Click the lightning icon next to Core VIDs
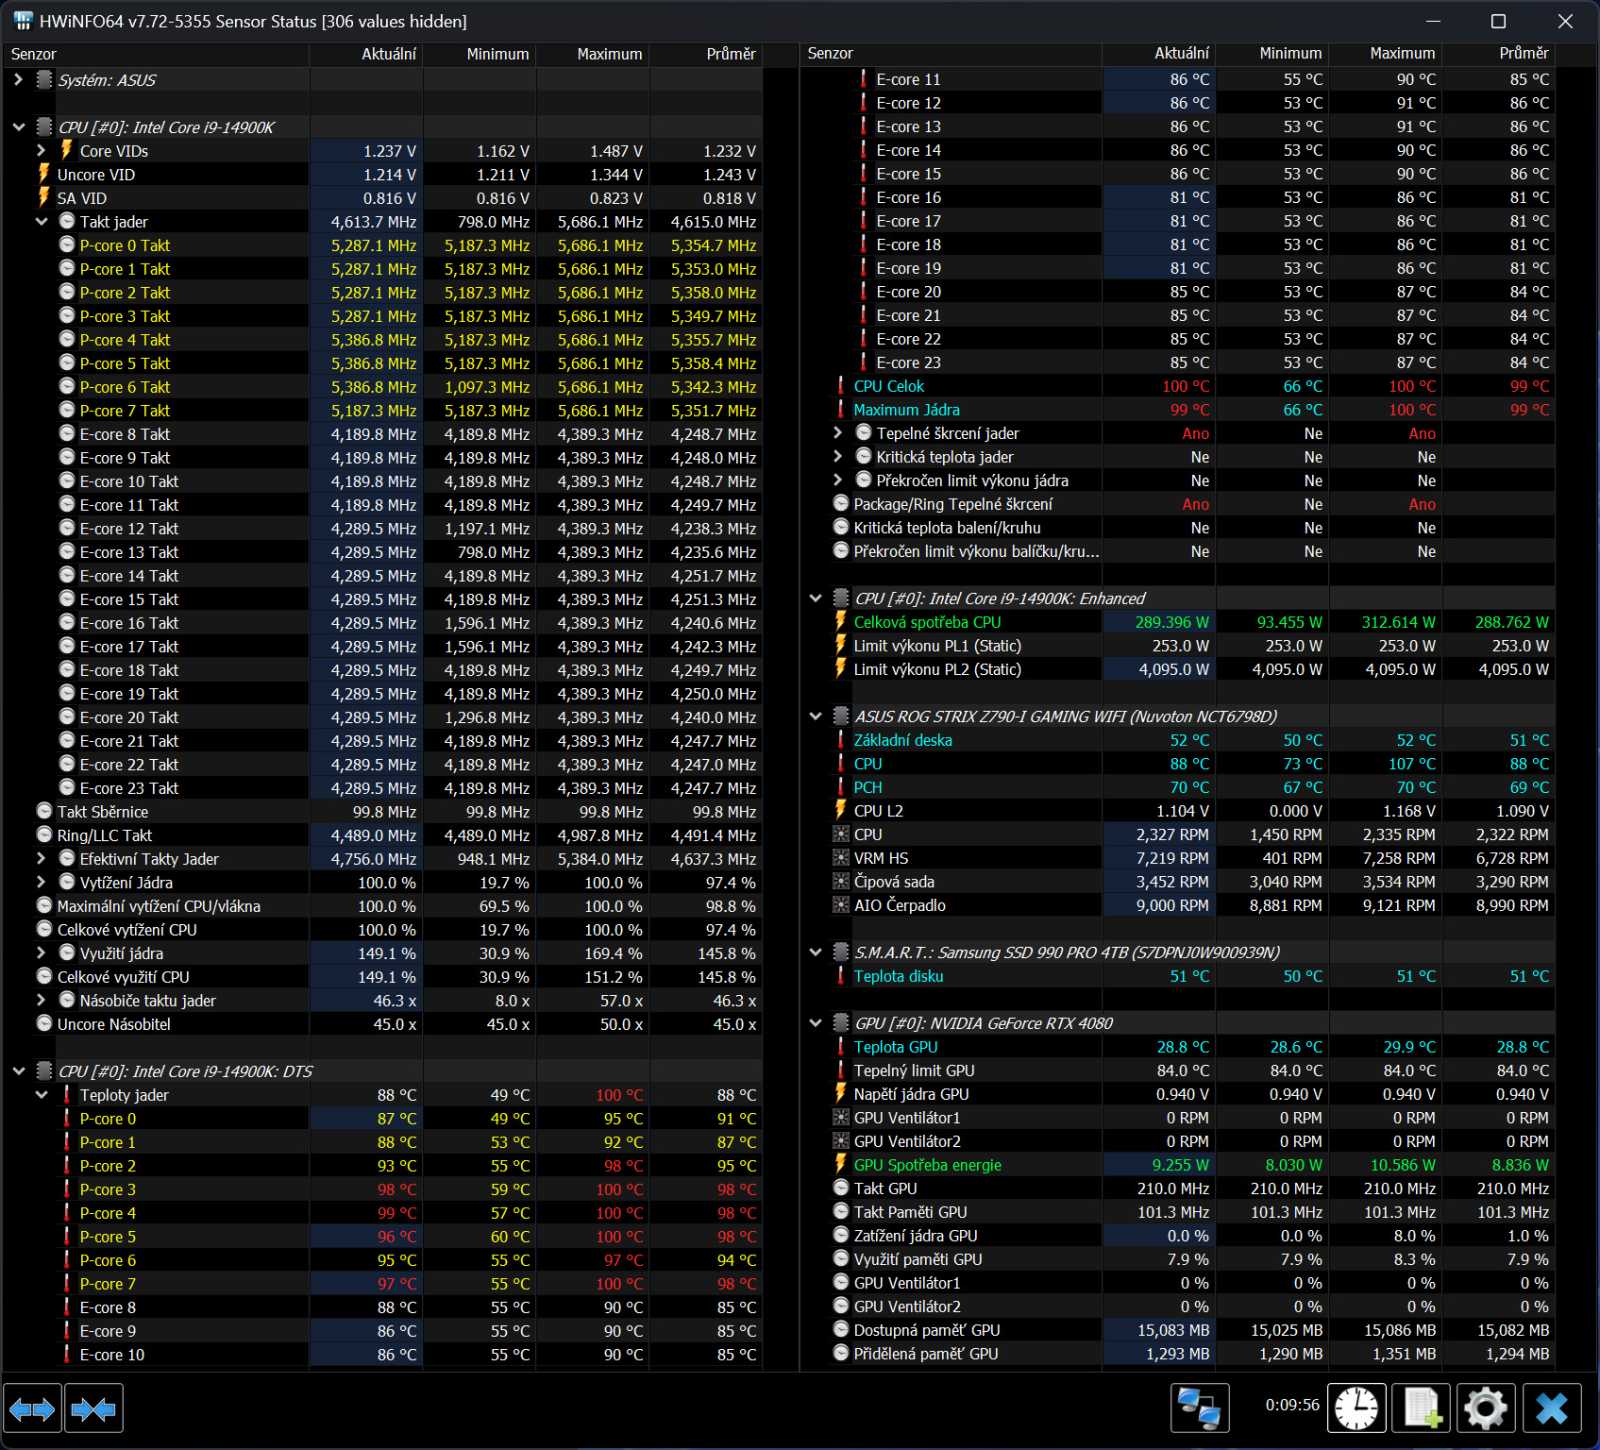The width and height of the screenshot is (1600, 1450). pyautogui.click(x=67, y=150)
